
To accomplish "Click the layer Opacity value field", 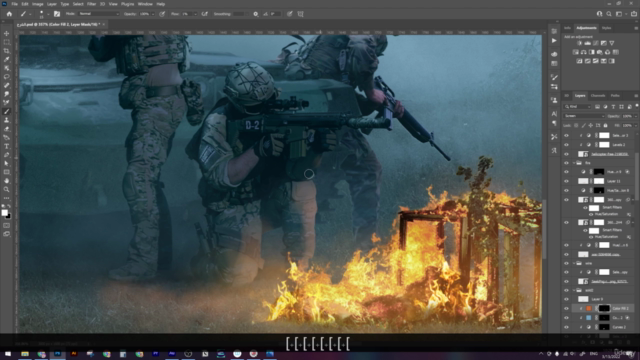I will coord(627,116).
